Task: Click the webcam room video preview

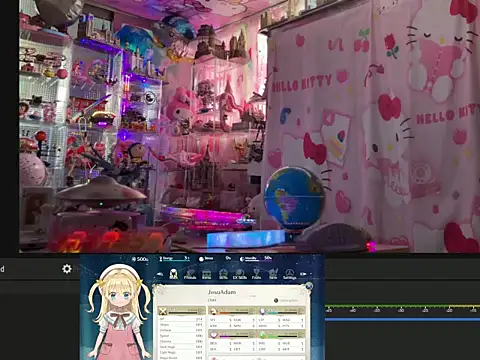Action: click(249, 126)
